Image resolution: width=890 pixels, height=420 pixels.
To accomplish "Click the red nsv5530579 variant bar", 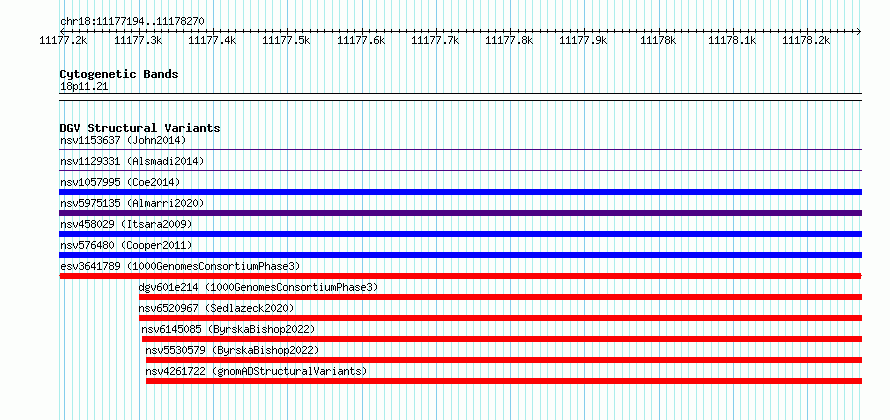I will pyautogui.click(x=504, y=360).
